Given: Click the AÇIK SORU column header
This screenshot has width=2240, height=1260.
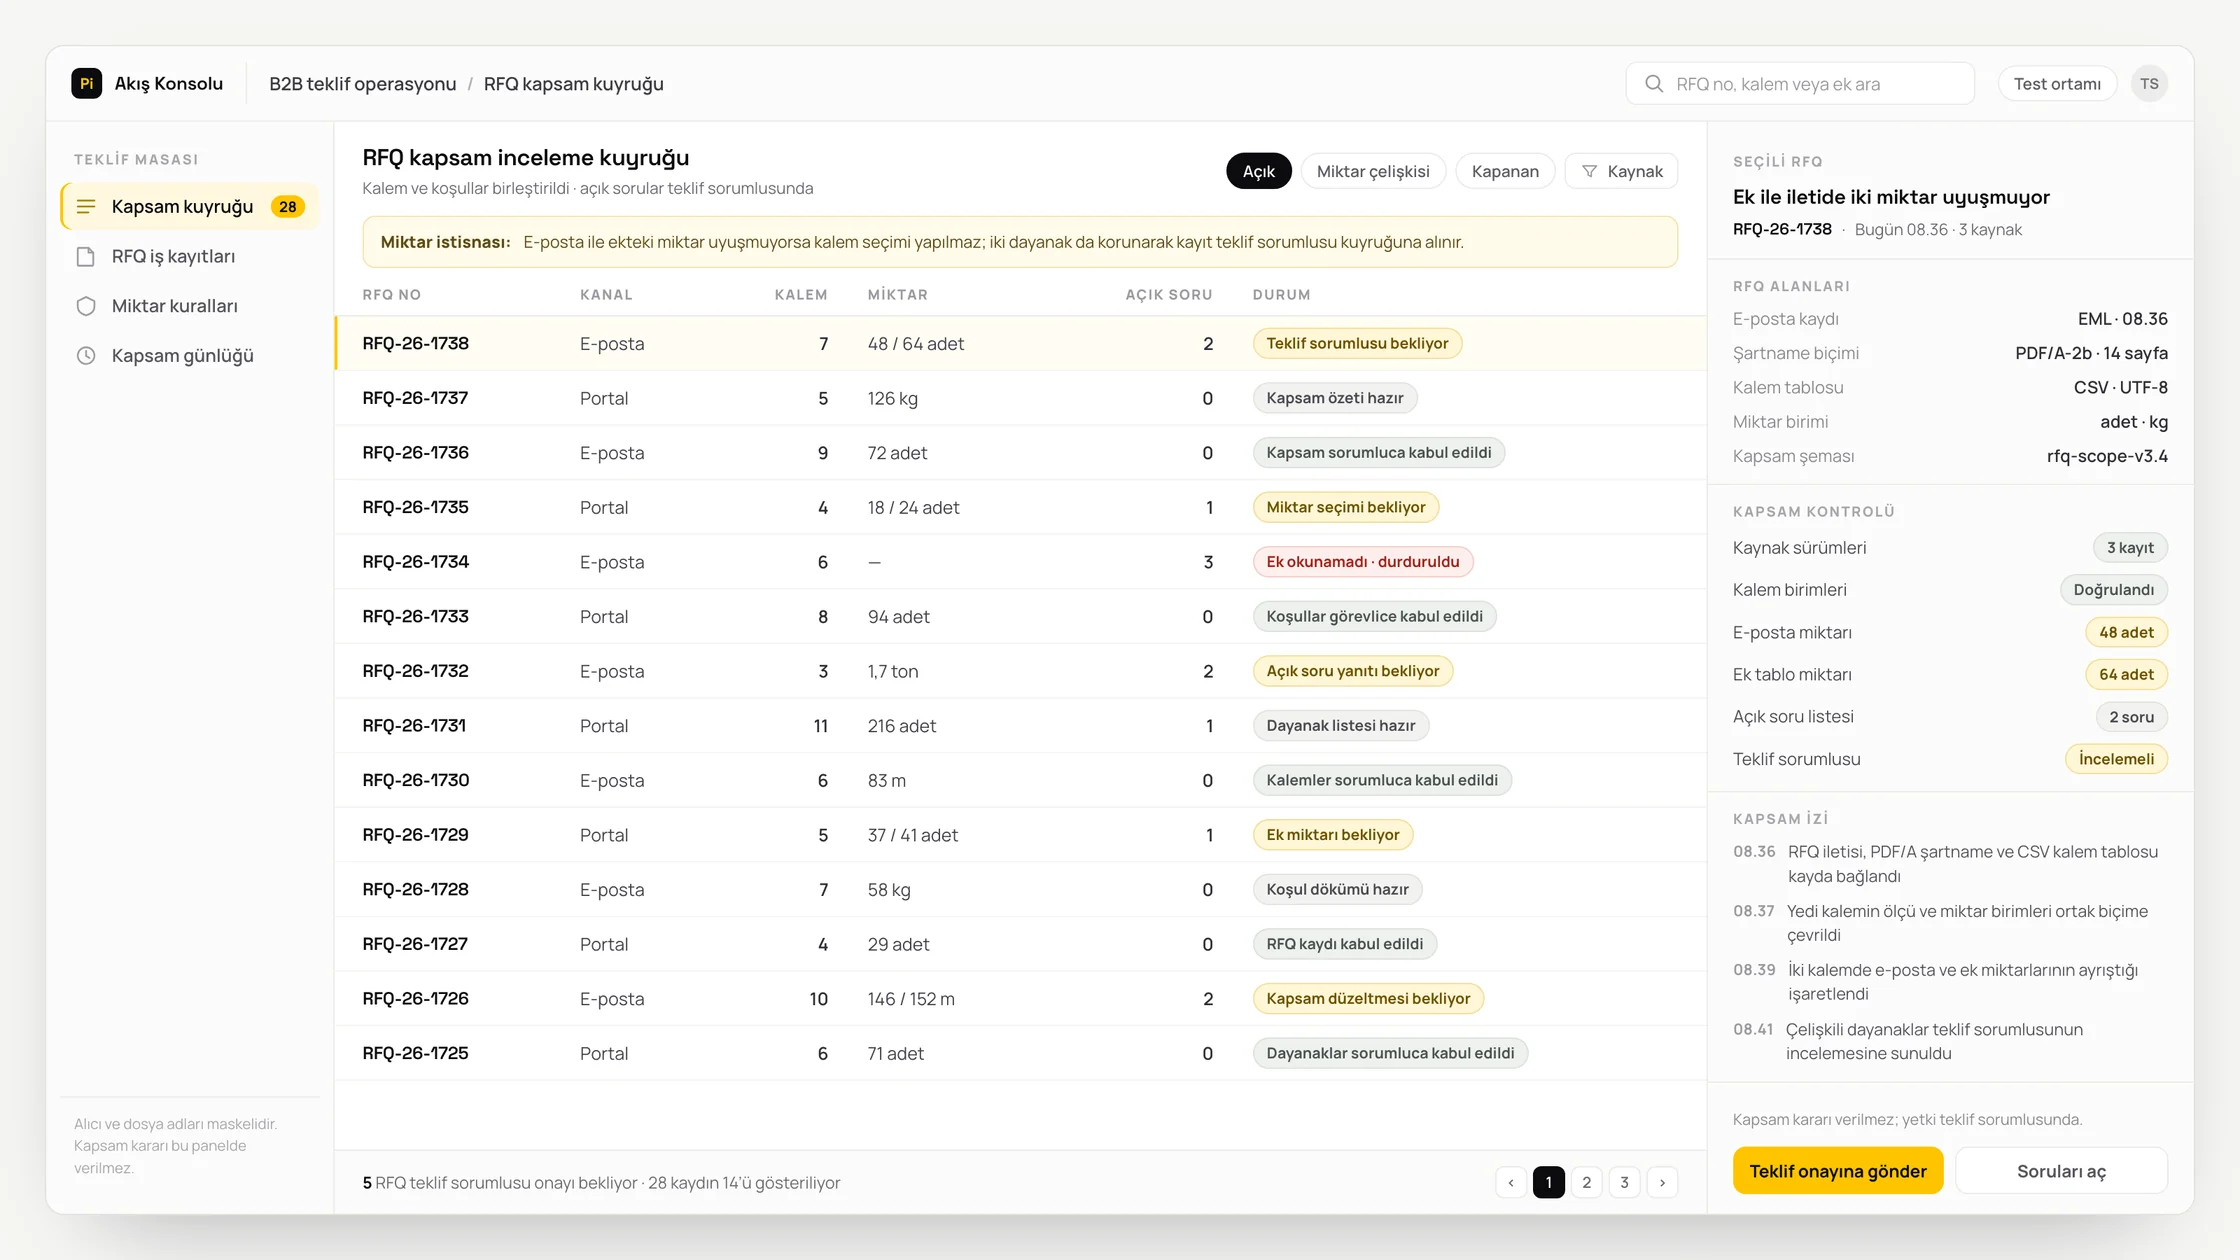Looking at the screenshot, I should 1168,295.
